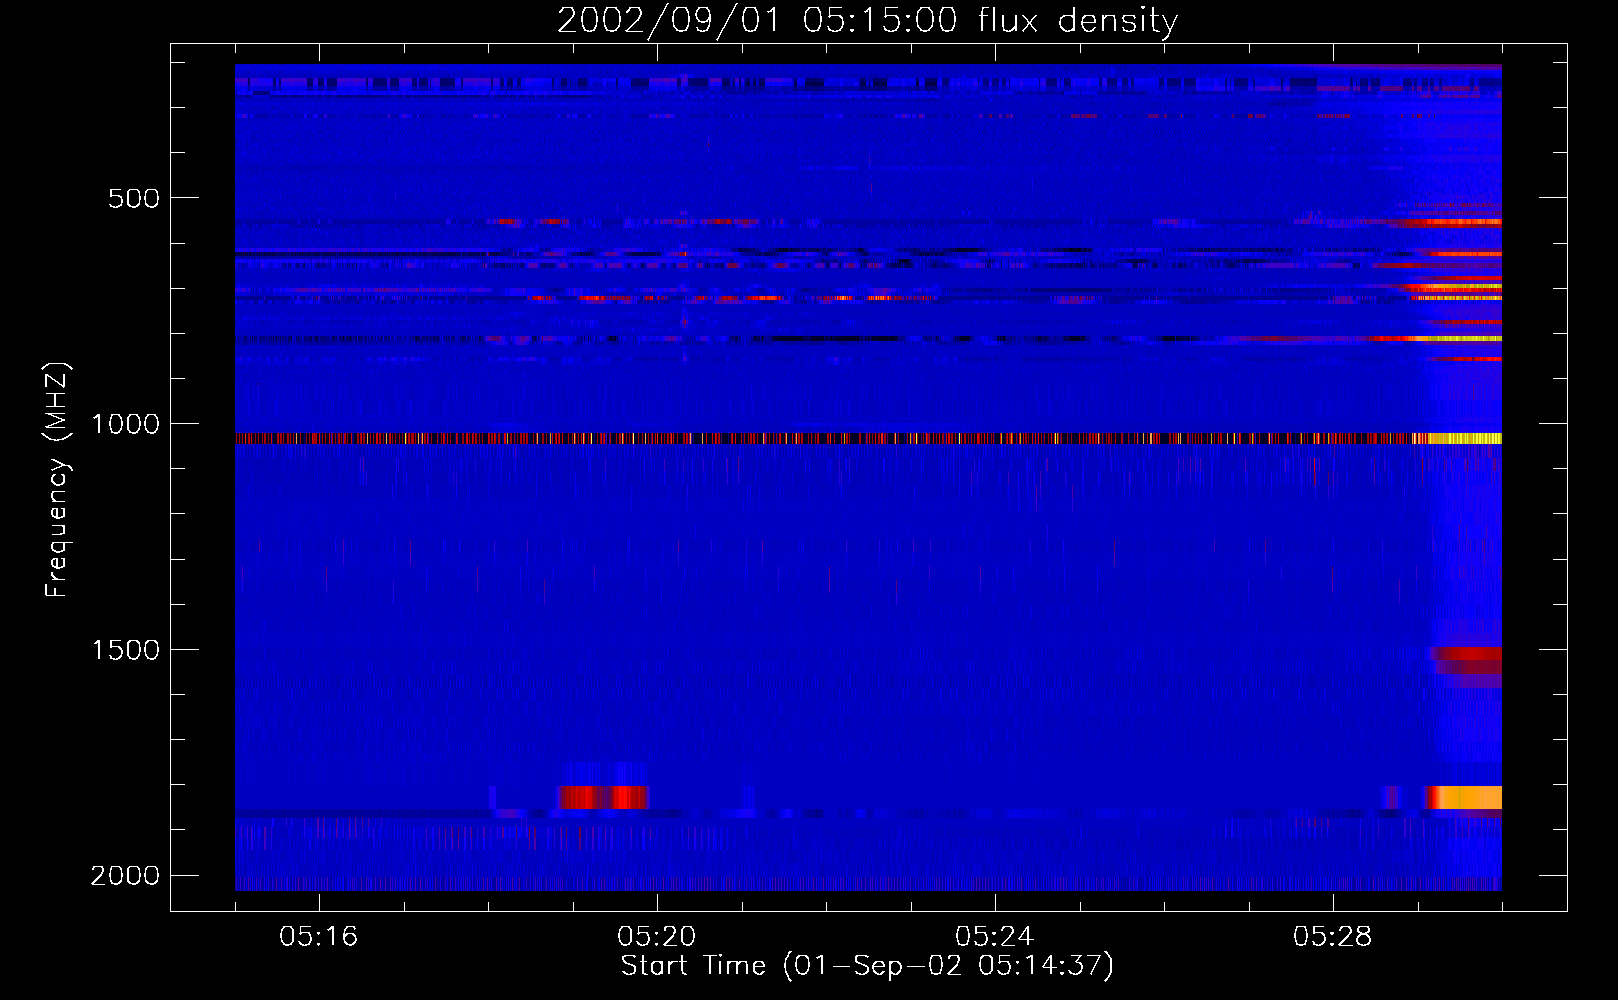Click the red burst near 1800 MHz at 05:19
This screenshot has height=1000, width=1618.
(x=604, y=797)
